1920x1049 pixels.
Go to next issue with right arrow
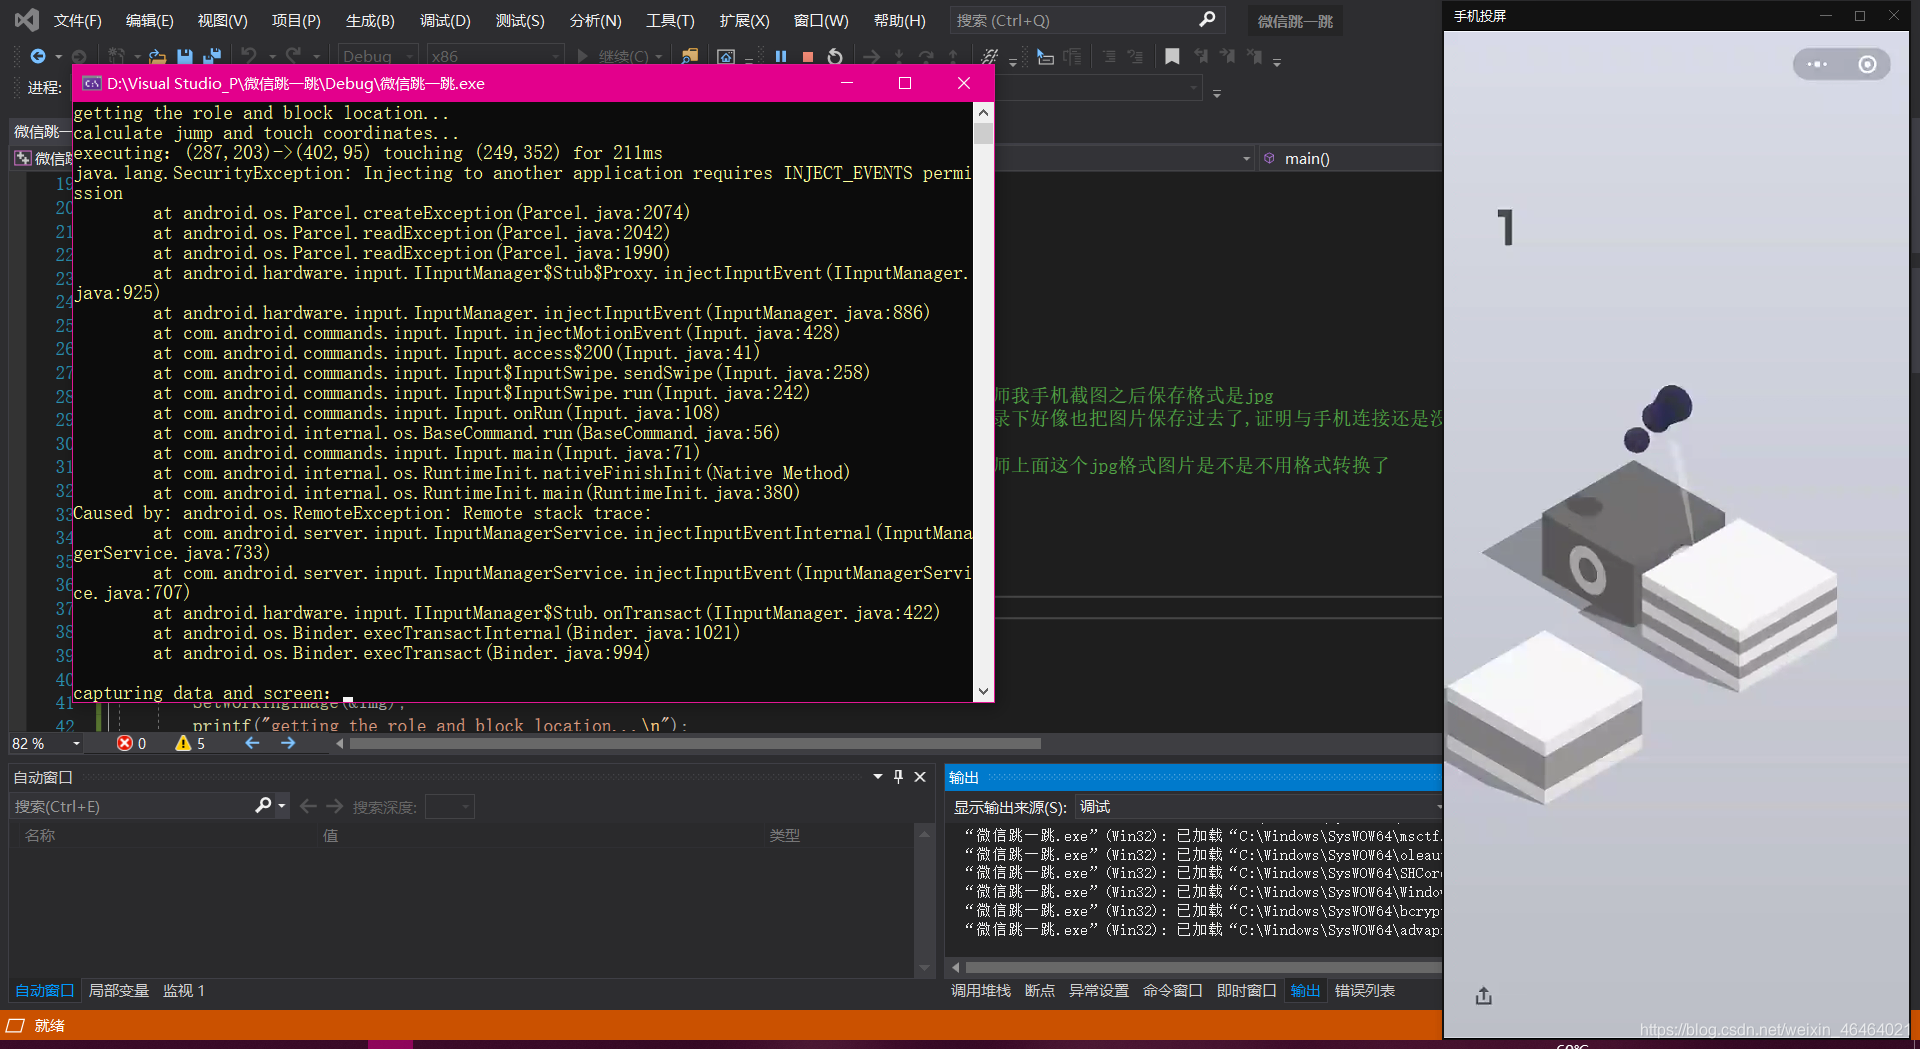coord(288,743)
